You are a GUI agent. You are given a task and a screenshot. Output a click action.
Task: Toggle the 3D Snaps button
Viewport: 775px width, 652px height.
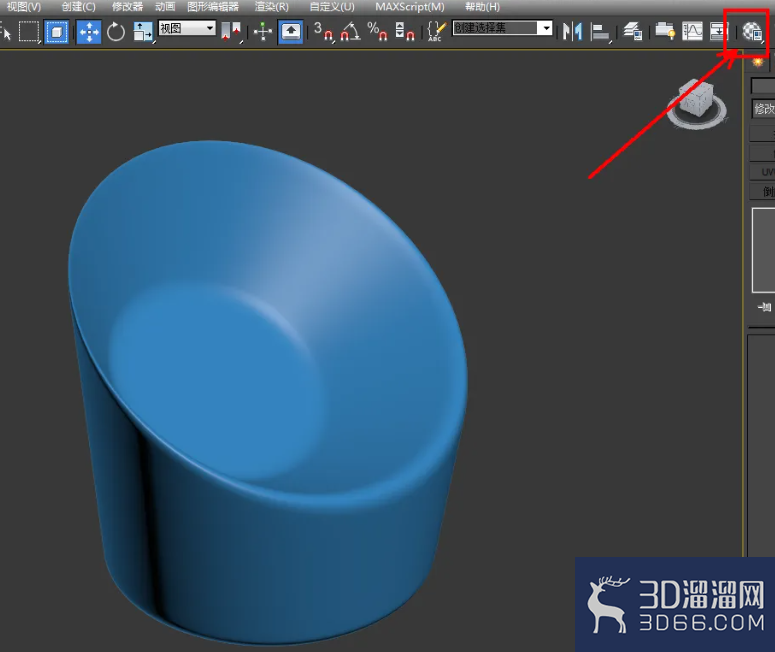tap(323, 32)
